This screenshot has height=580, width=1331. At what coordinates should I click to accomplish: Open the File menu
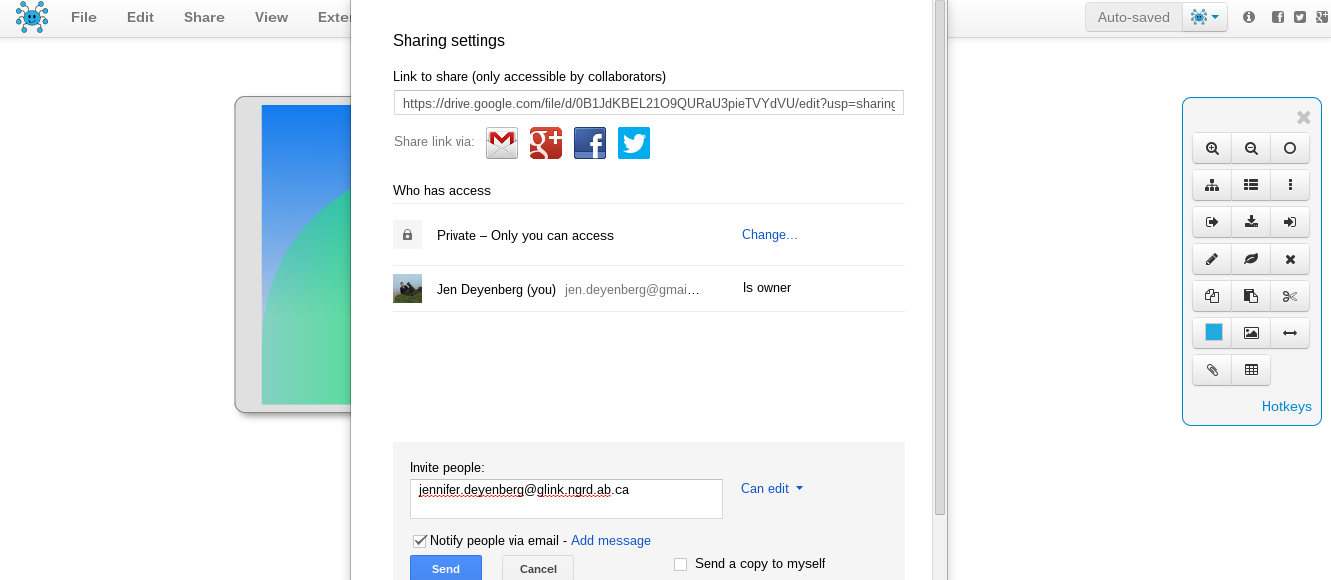click(x=84, y=17)
